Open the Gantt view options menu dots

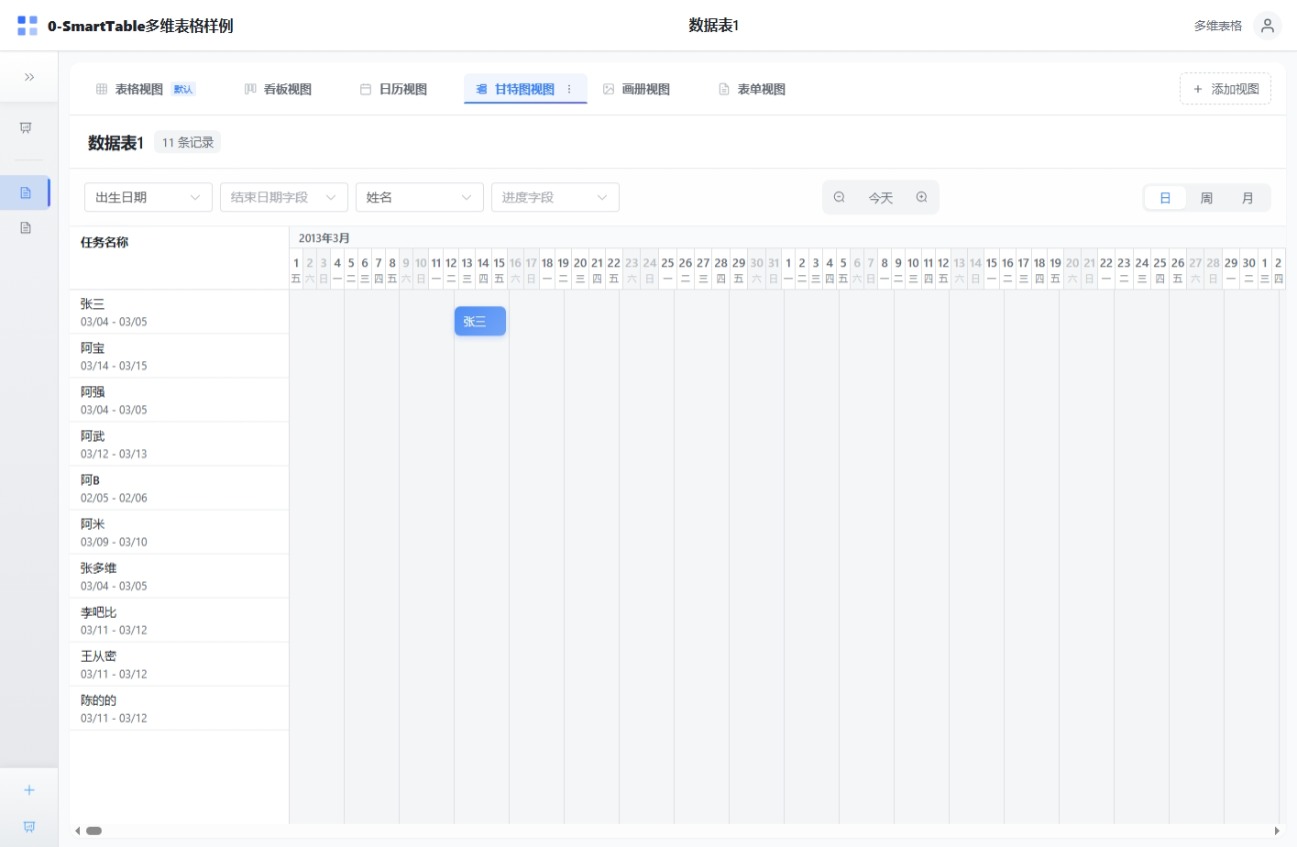(x=570, y=89)
